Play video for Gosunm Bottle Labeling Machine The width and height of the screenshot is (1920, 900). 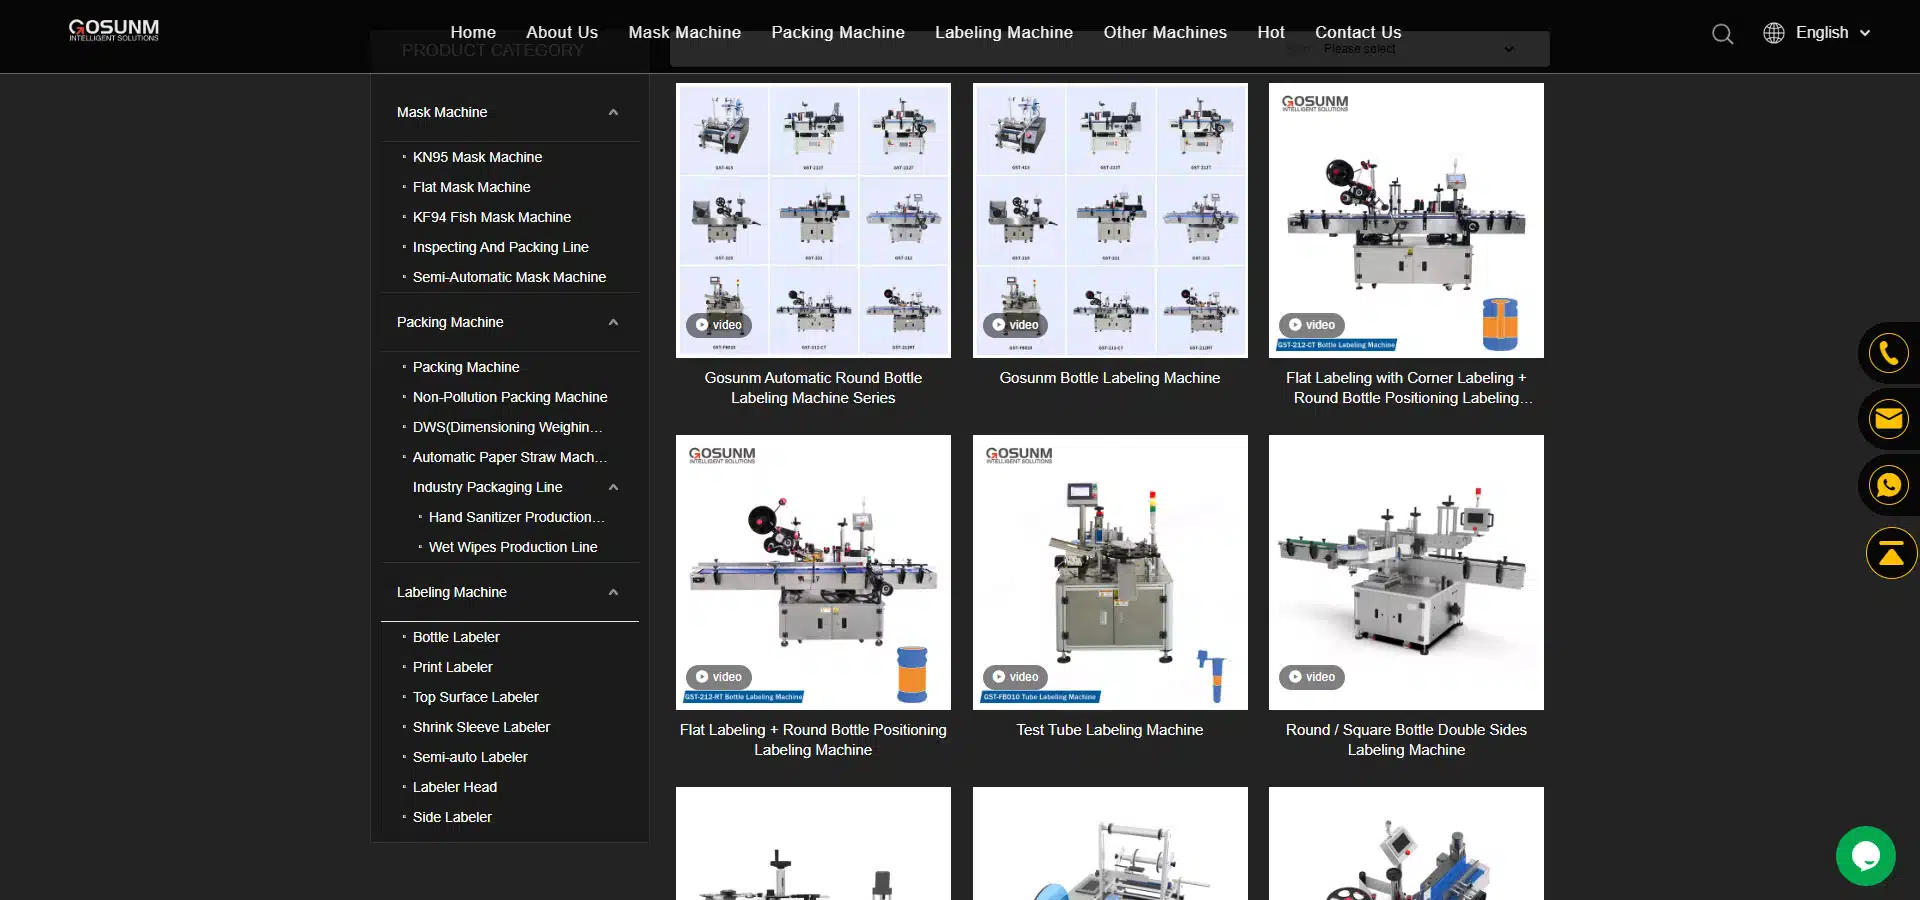(x=1016, y=325)
